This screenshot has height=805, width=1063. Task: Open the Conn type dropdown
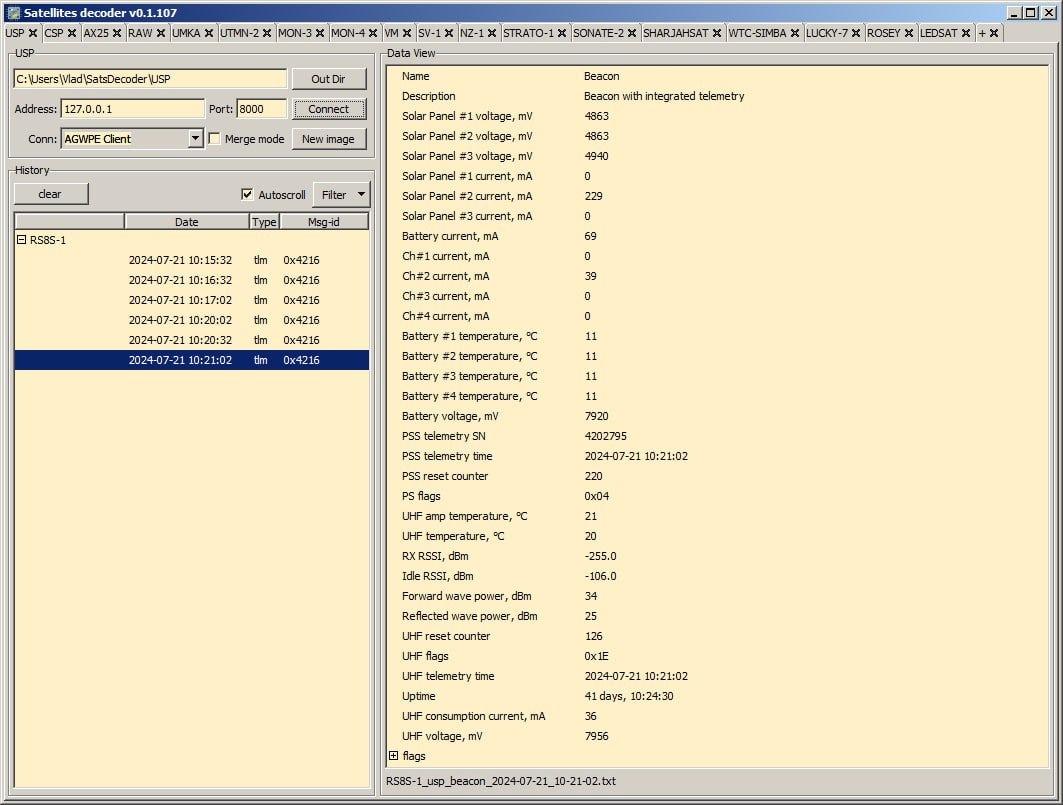click(195, 139)
